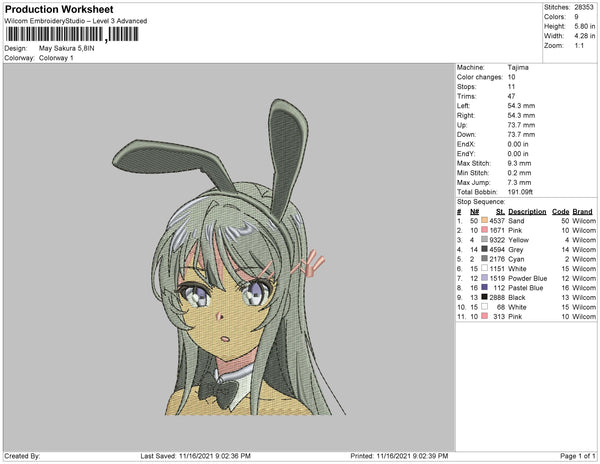The height and width of the screenshot is (464, 600).
Task: Click the Color changes value '10'
Action: tap(512, 77)
